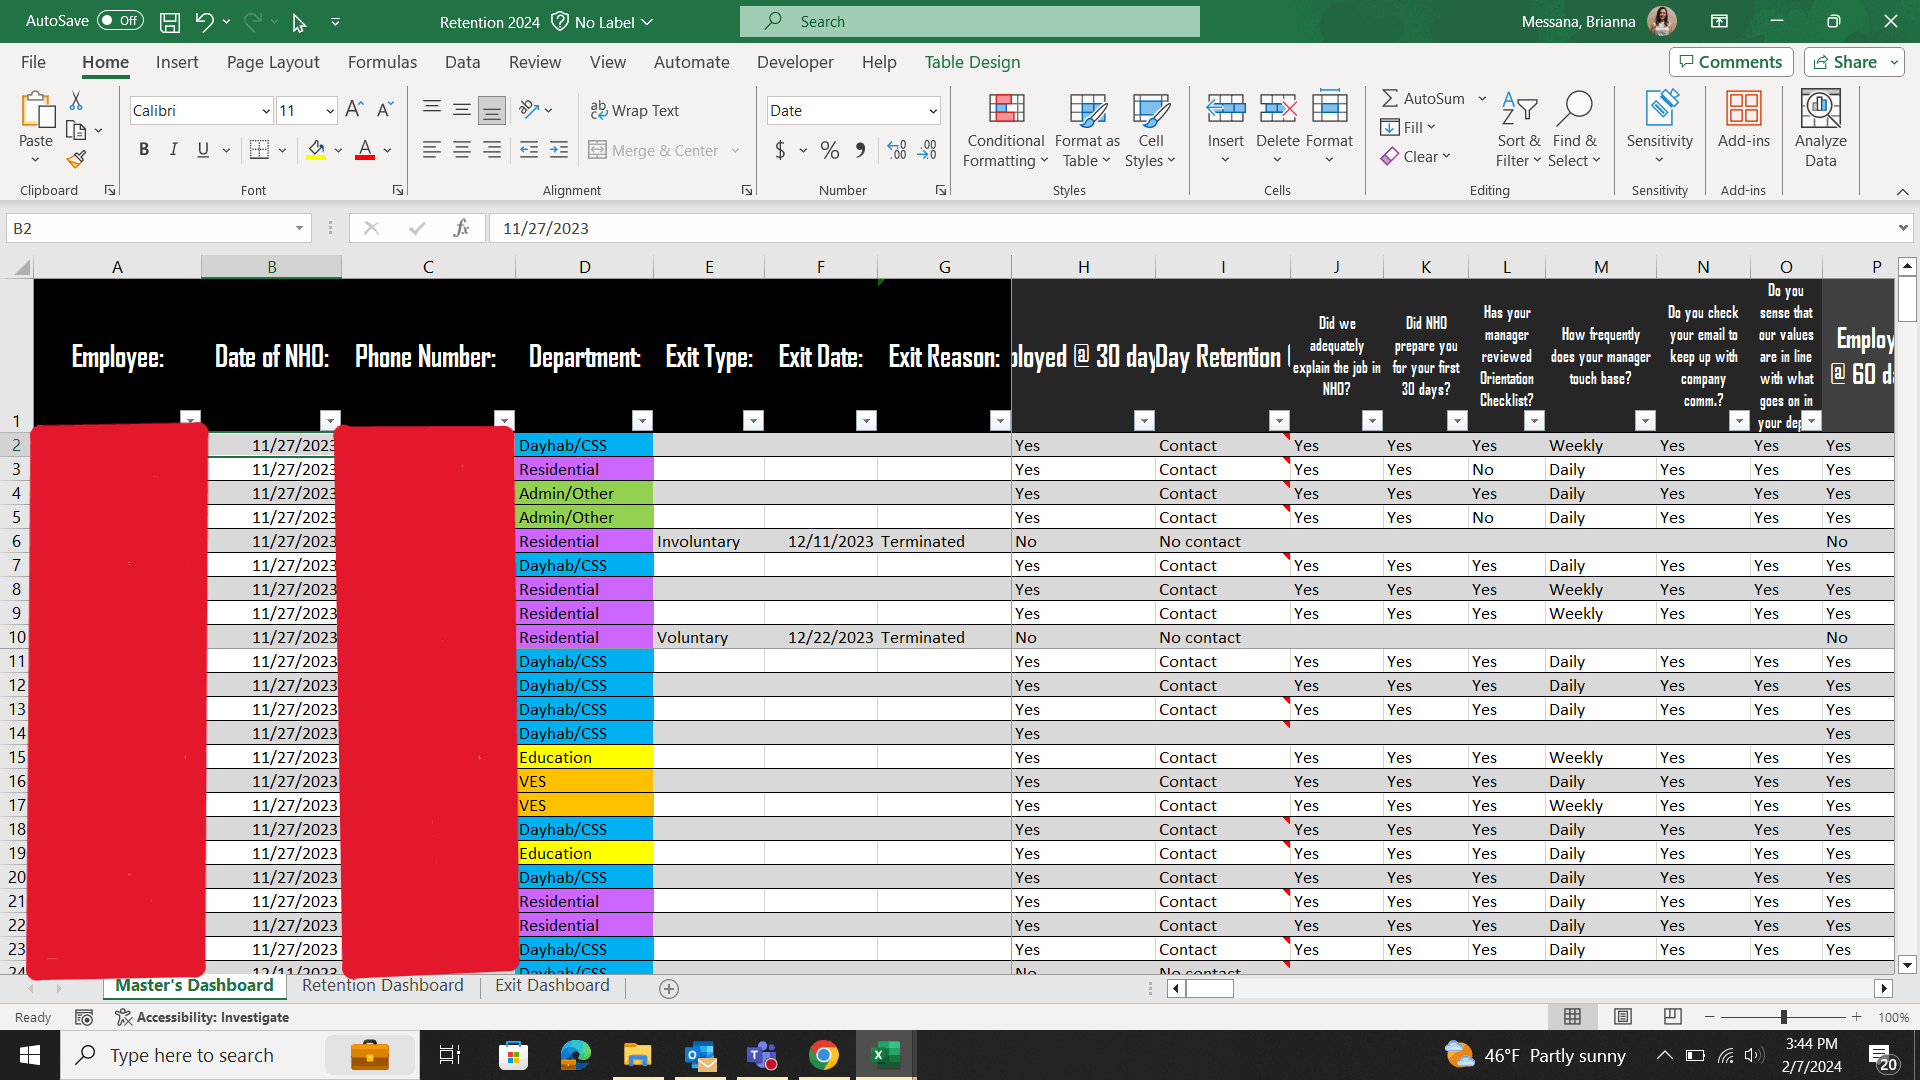Viewport: 1920px width, 1080px height.
Task: Apply the yellow fill color button
Action: pyautogui.click(x=316, y=150)
